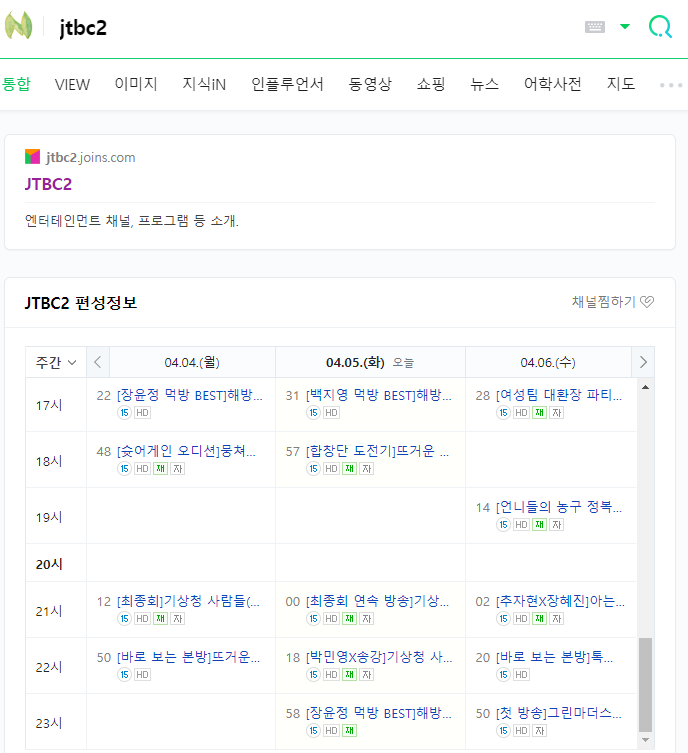Open the 어학사전 tab
Viewport: 688px width, 753px height.
tap(553, 84)
